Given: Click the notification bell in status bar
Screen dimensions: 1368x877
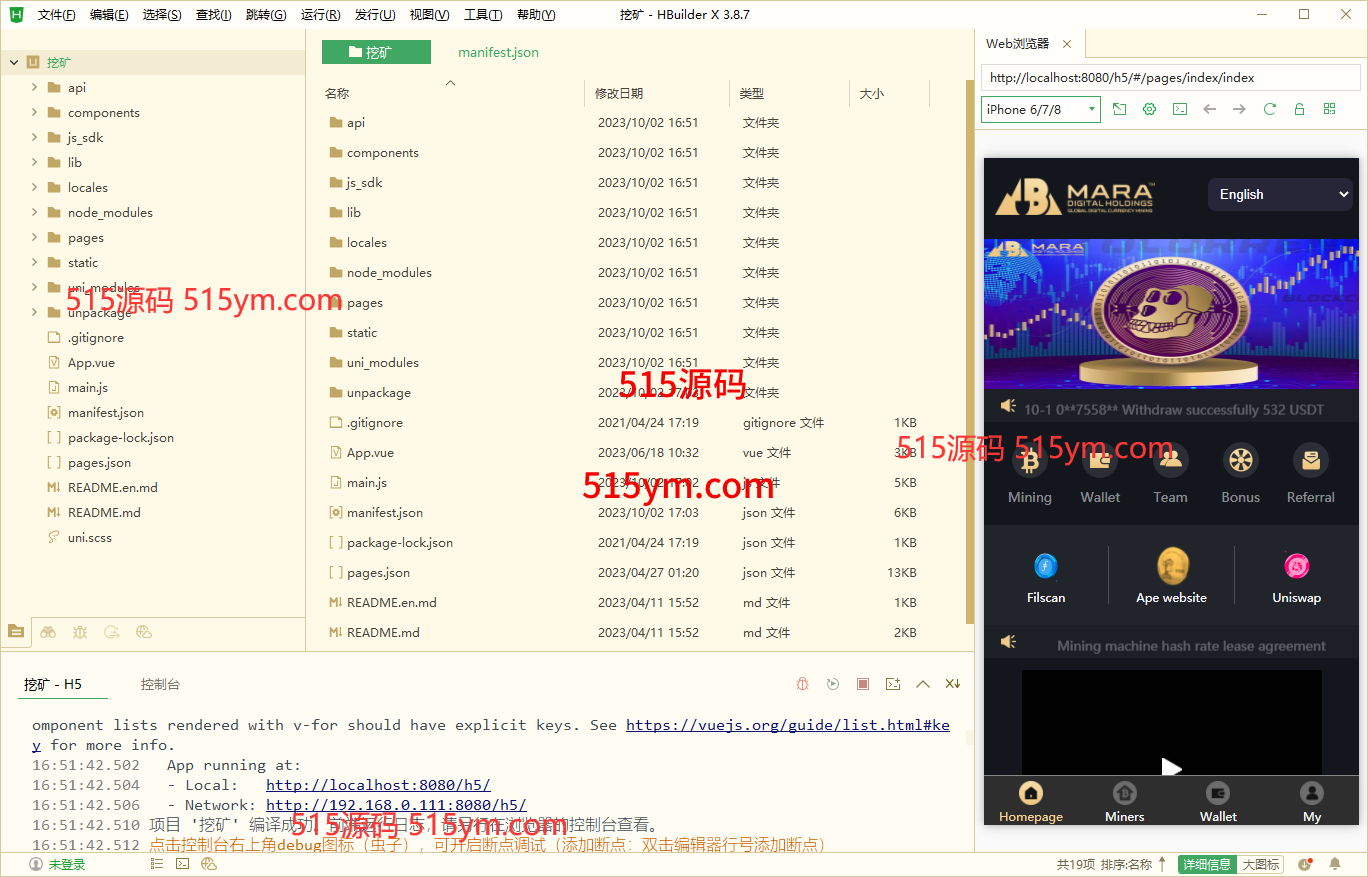Looking at the screenshot, I should [1334, 864].
